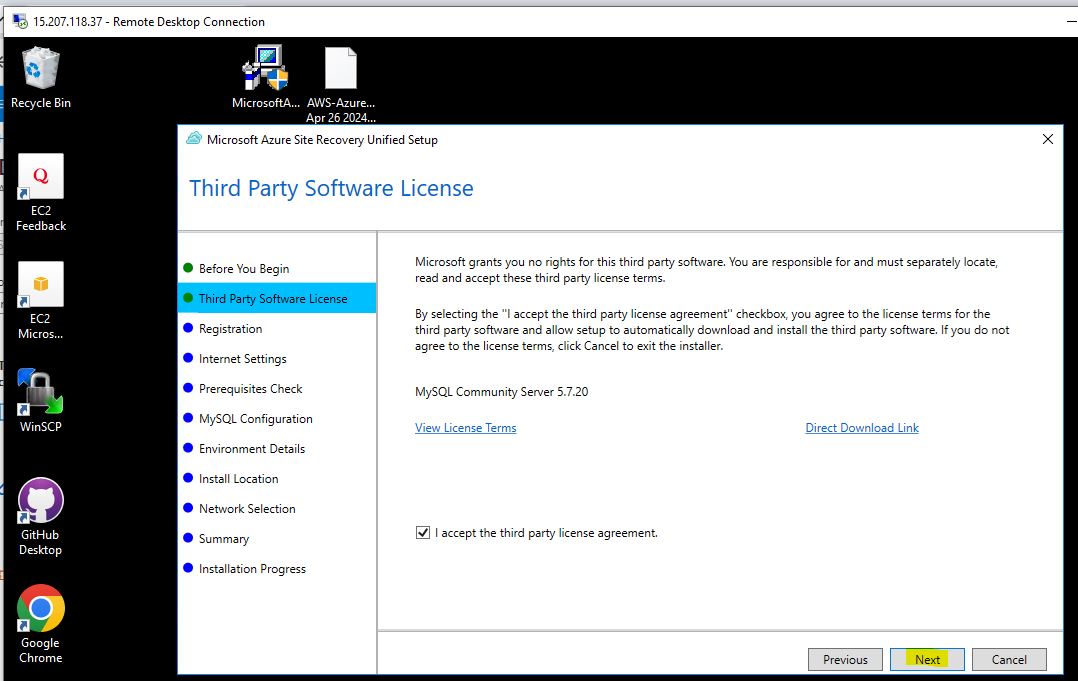Open the View License Terms link
This screenshot has height=681, width=1078.
tap(465, 428)
